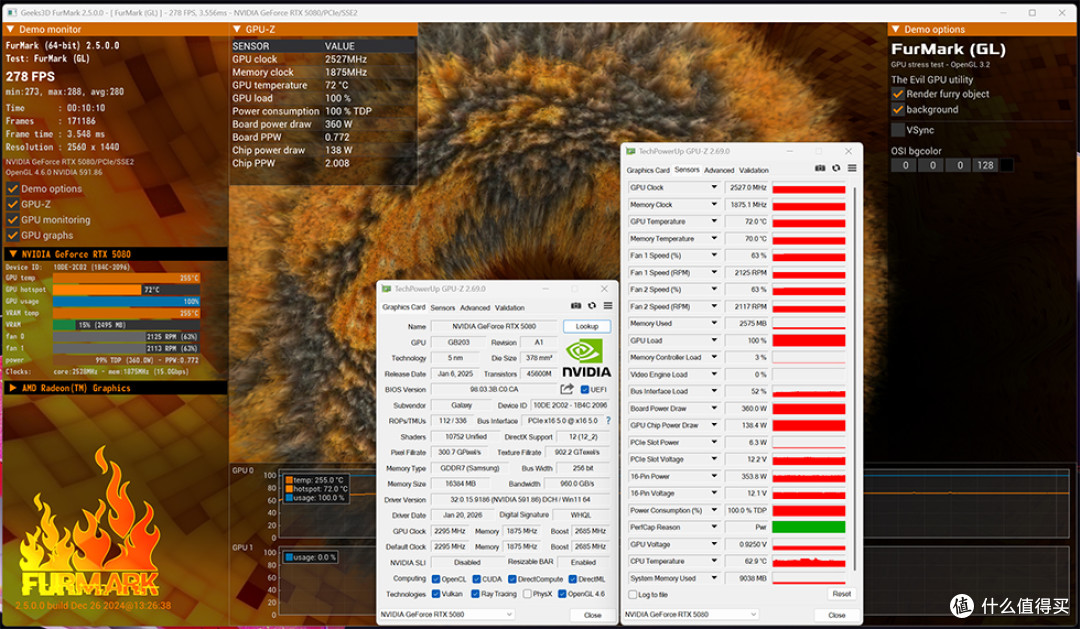Screen dimensions: 1080x629
Task: Click the Subvendor value Galaxy
Action: point(461,405)
